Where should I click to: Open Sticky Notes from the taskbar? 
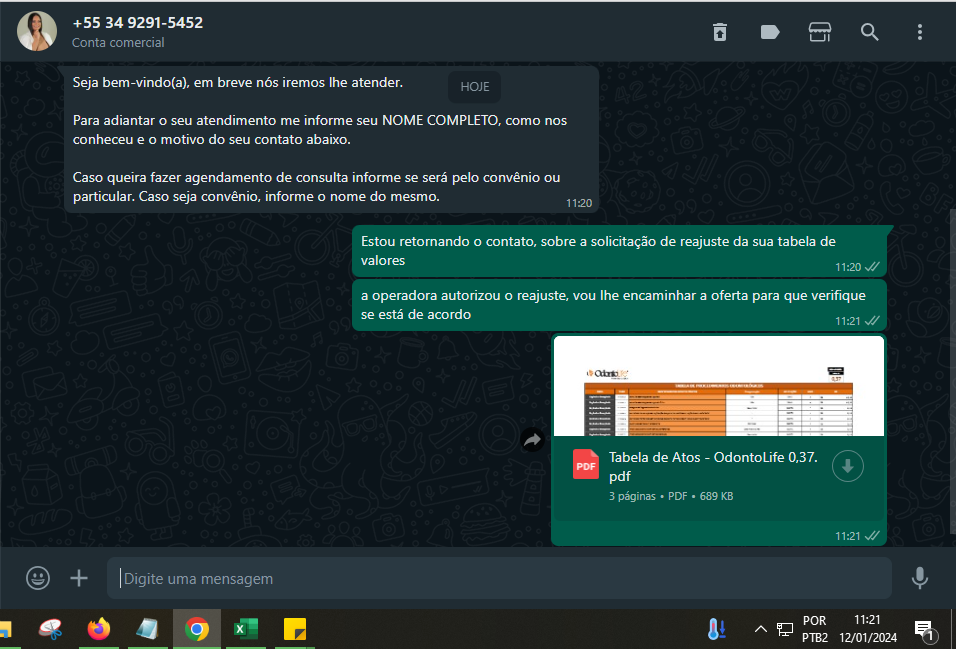point(295,629)
